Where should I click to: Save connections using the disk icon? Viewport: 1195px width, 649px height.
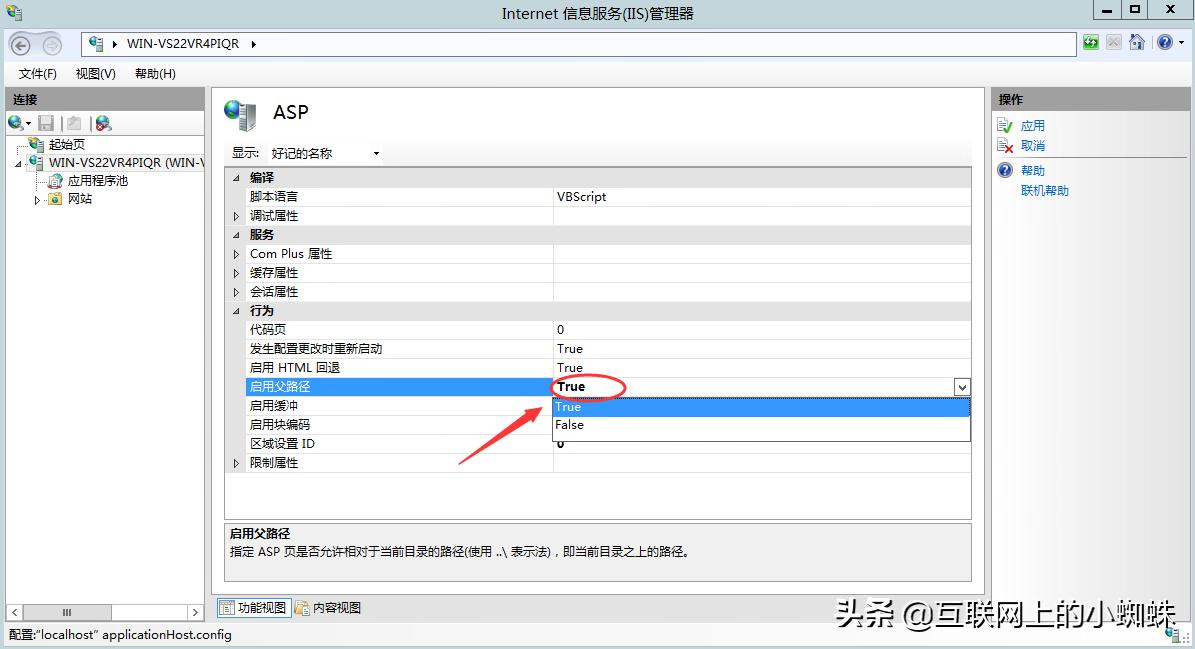pyautogui.click(x=46, y=122)
